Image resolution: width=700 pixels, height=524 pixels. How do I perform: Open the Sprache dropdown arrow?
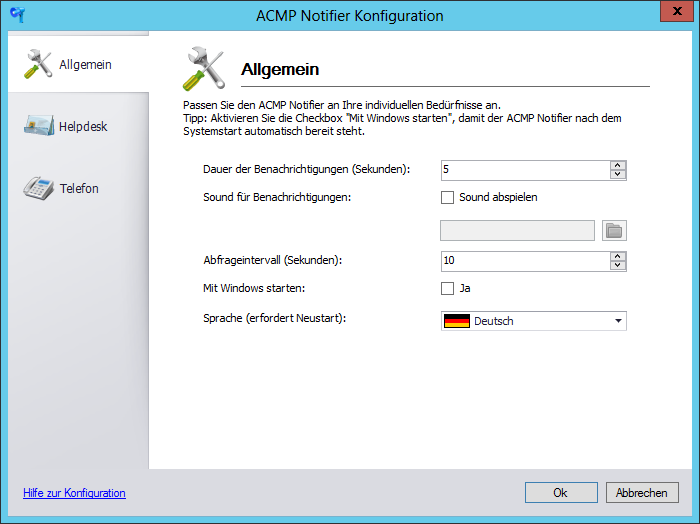pos(618,321)
